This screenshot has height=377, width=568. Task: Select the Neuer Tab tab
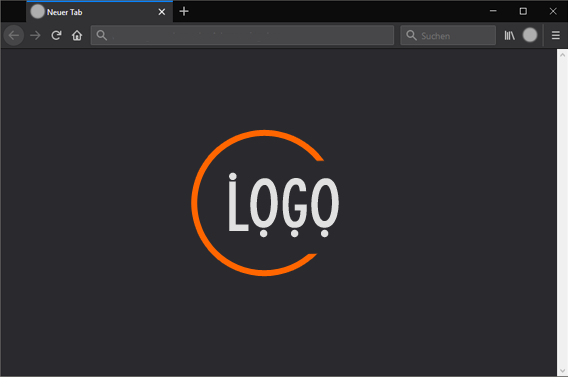100,12
